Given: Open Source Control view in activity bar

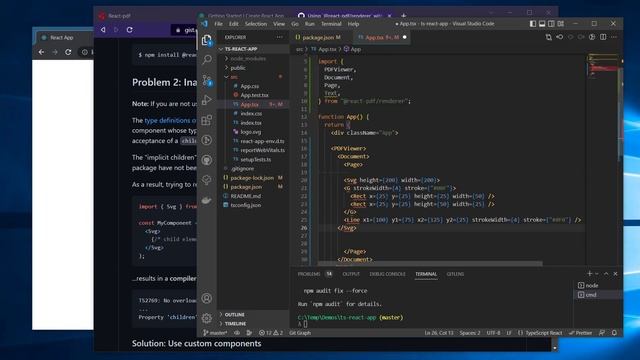Looking at the screenshot, I should point(207,80).
